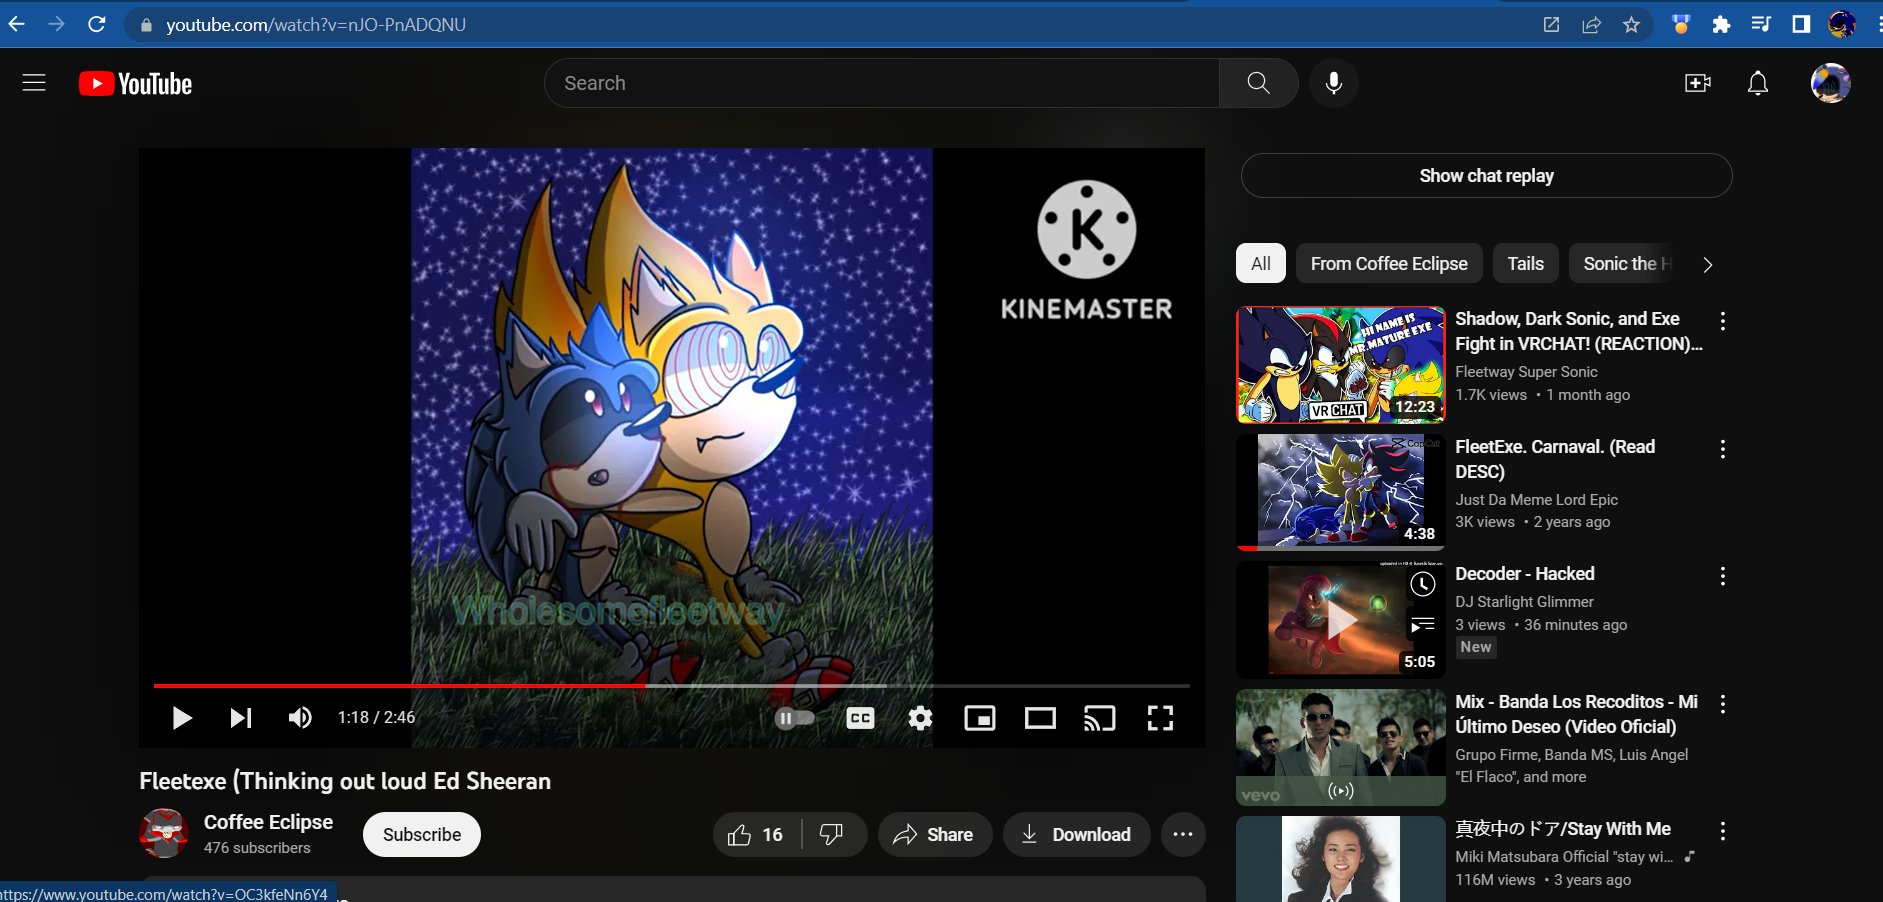Image resolution: width=1883 pixels, height=902 pixels.
Task: Open the browser share icon in the address bar
Action: pos(1591,25)
